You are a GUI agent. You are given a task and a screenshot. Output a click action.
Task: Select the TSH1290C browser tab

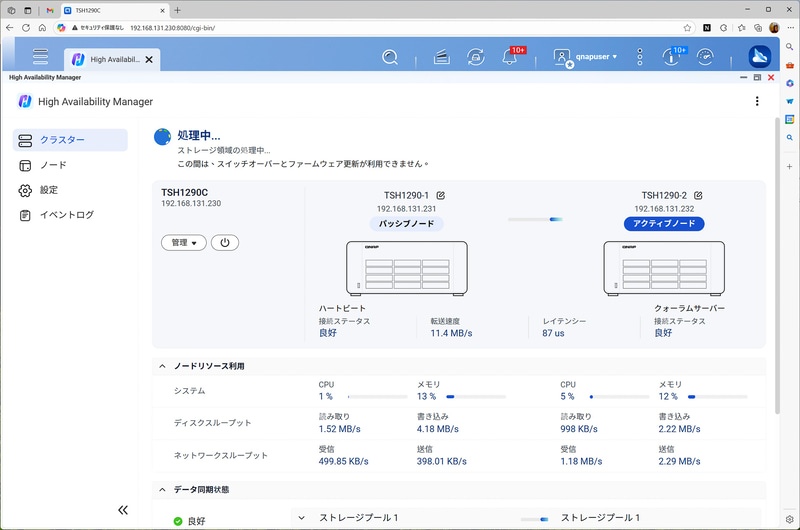(x=115, y=10)
